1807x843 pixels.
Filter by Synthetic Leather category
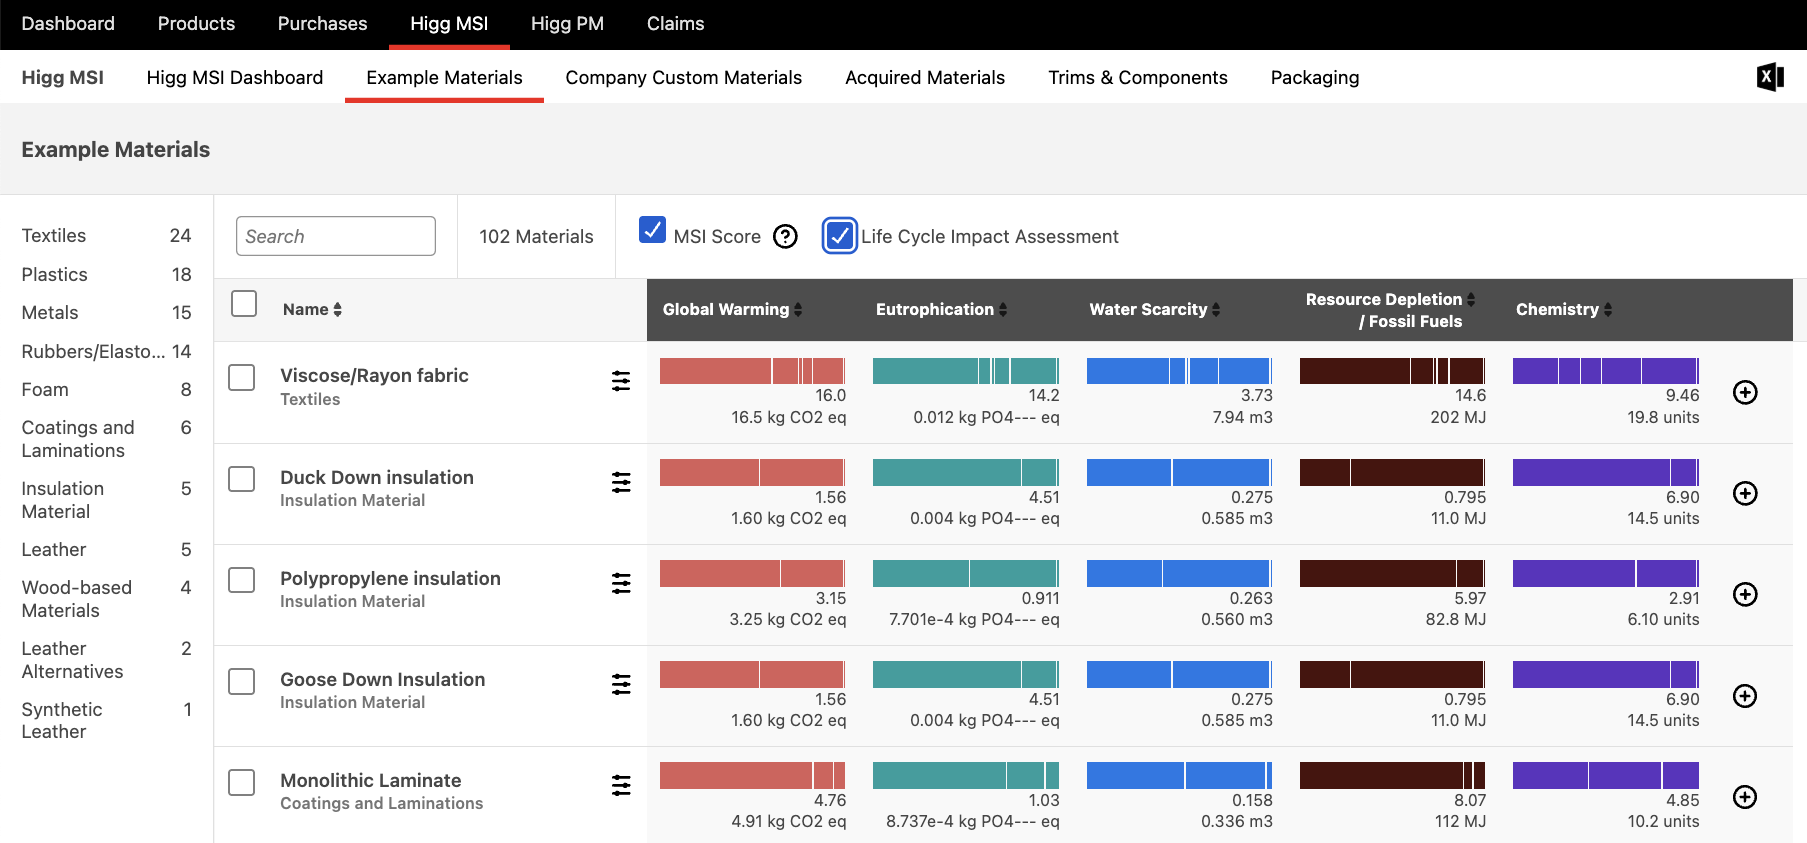[x=106, y=720]
